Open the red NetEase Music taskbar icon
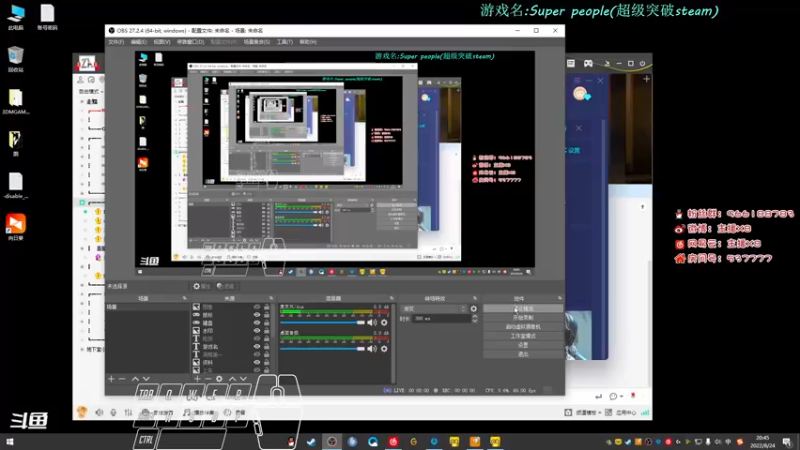 tap(393, 442)
